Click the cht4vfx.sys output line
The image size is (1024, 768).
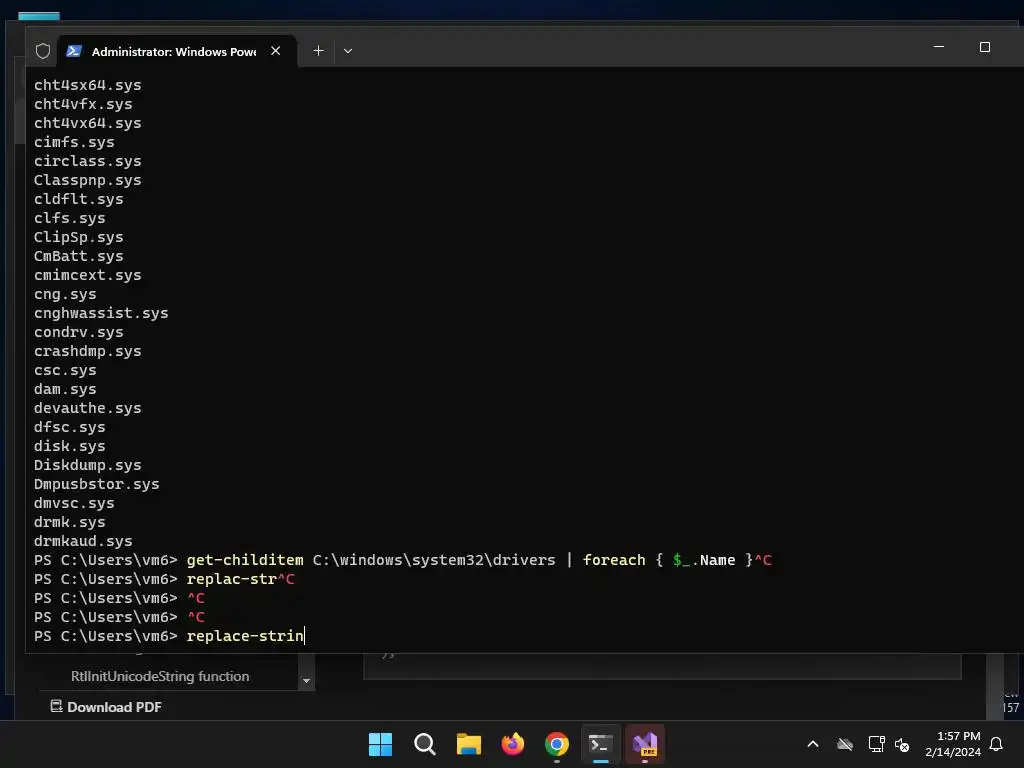coord(83,104)
